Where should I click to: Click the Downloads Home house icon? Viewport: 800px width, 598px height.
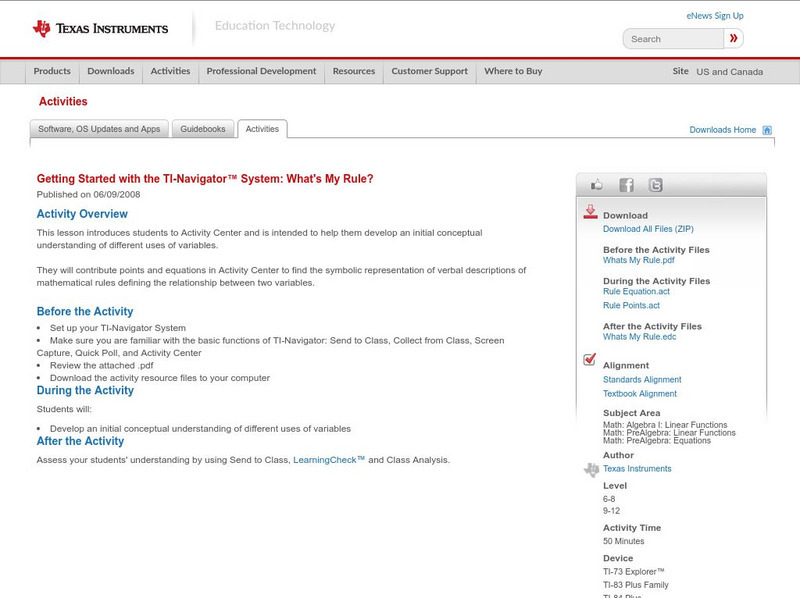click(x=767, y=130)
